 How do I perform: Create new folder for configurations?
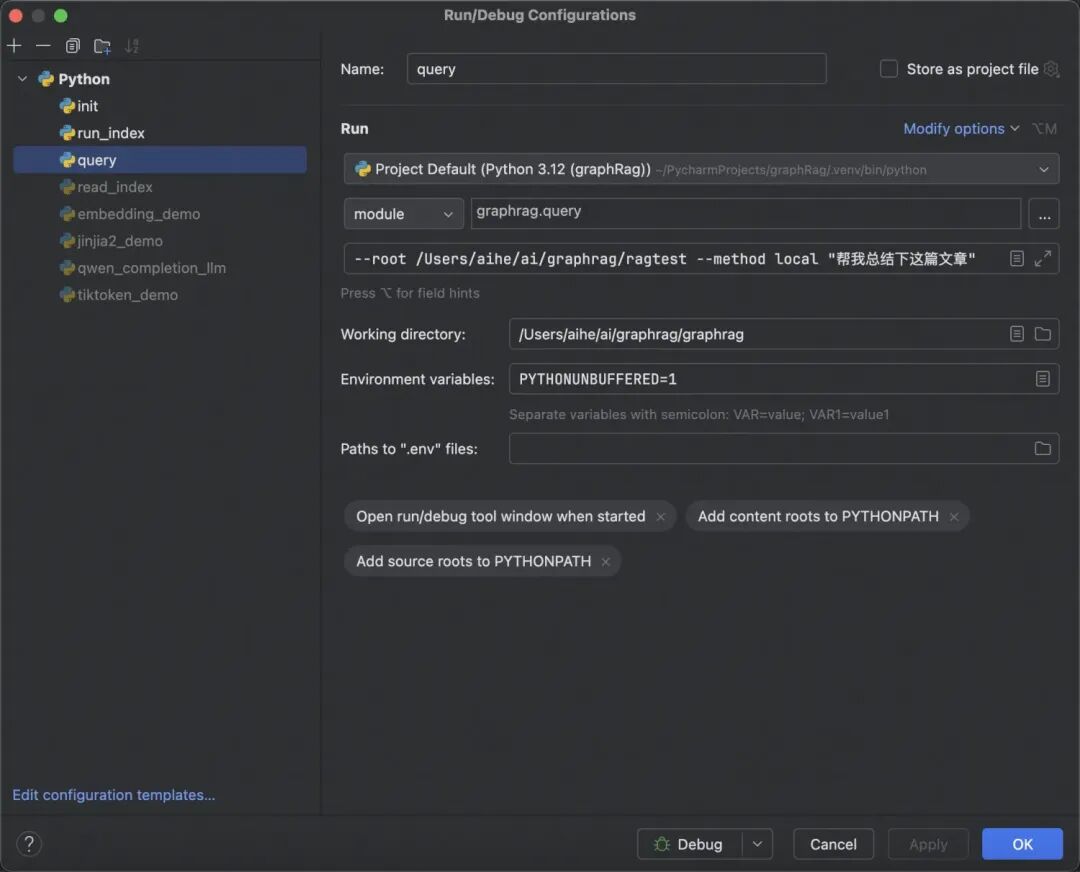click(102, 46)
